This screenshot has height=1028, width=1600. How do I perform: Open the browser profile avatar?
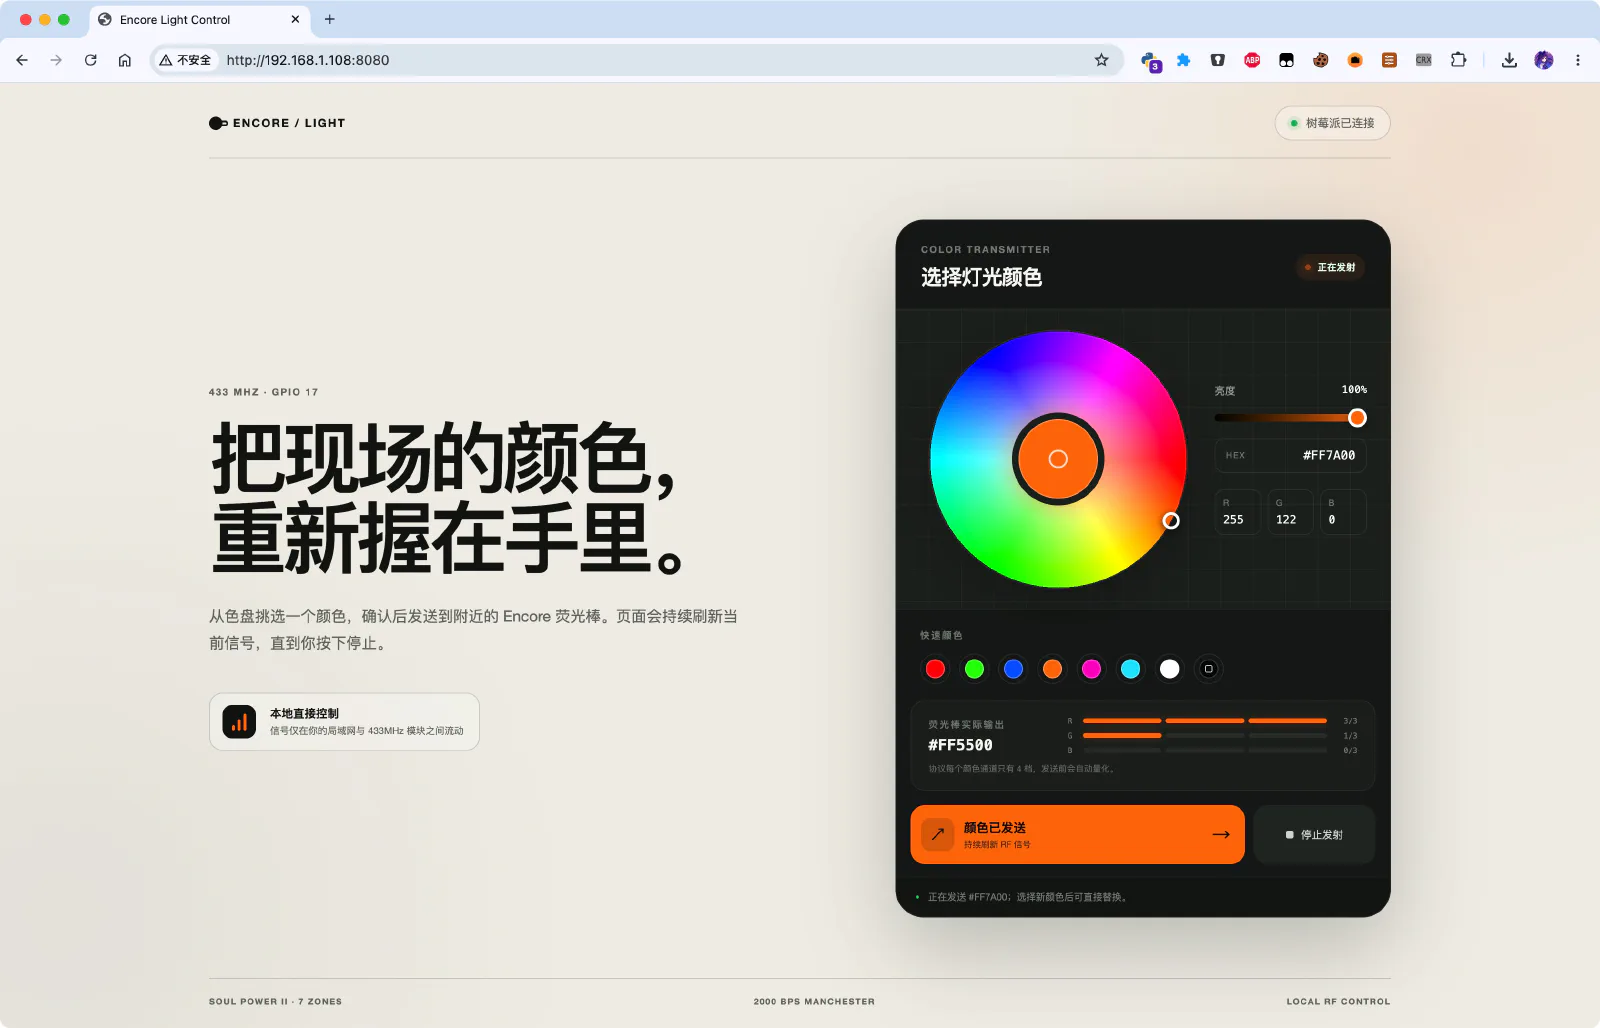tap(1544, 60)
